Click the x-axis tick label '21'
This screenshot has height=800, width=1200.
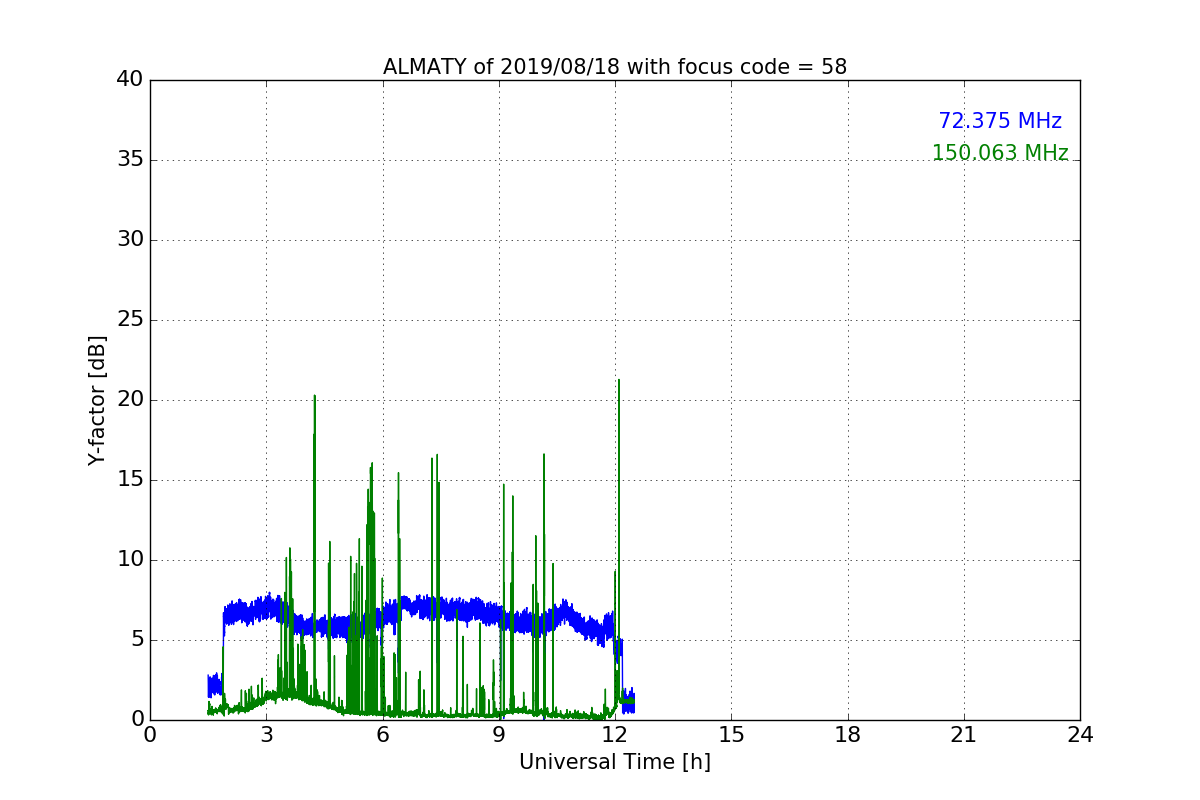click(x=964, y=735)
